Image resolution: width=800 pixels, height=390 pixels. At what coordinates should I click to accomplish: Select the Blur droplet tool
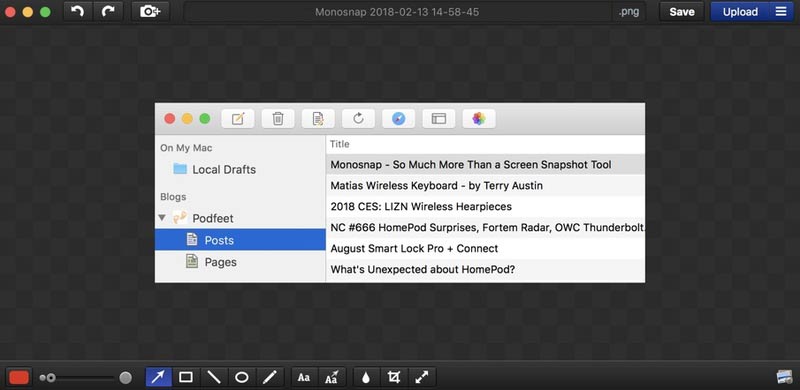[366, 378]
